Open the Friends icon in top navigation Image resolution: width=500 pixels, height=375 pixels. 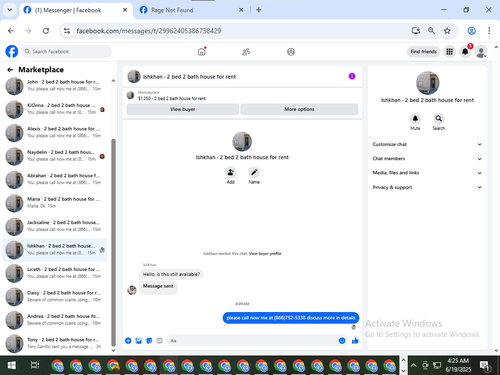click(246, 52)
